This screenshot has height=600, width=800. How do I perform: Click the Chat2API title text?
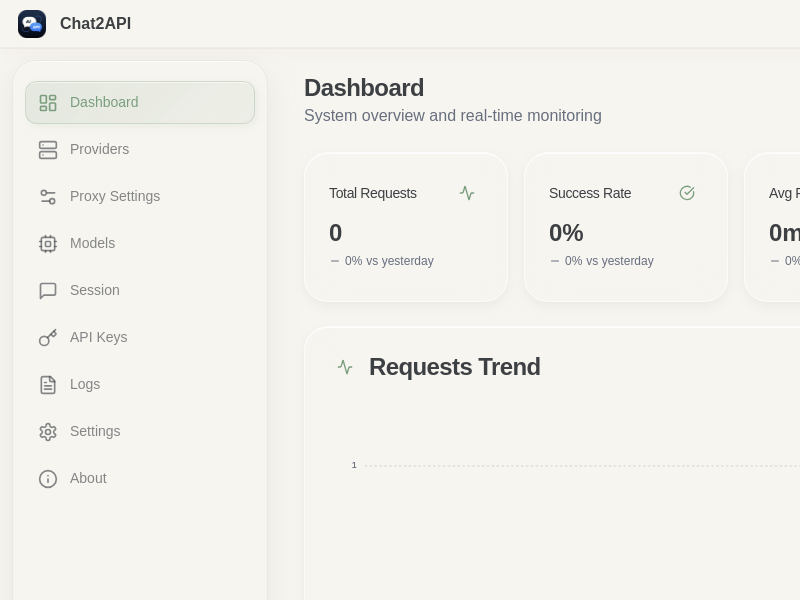click(x=95, y=23)
